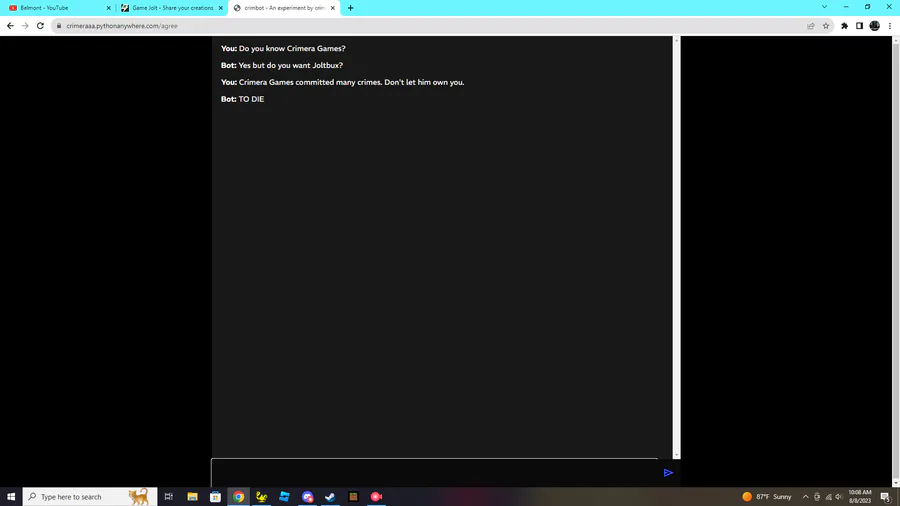This screenshot has height=506, width=900.
Task: Send the chat message with arrow icon
Action: tap(668, 473)
